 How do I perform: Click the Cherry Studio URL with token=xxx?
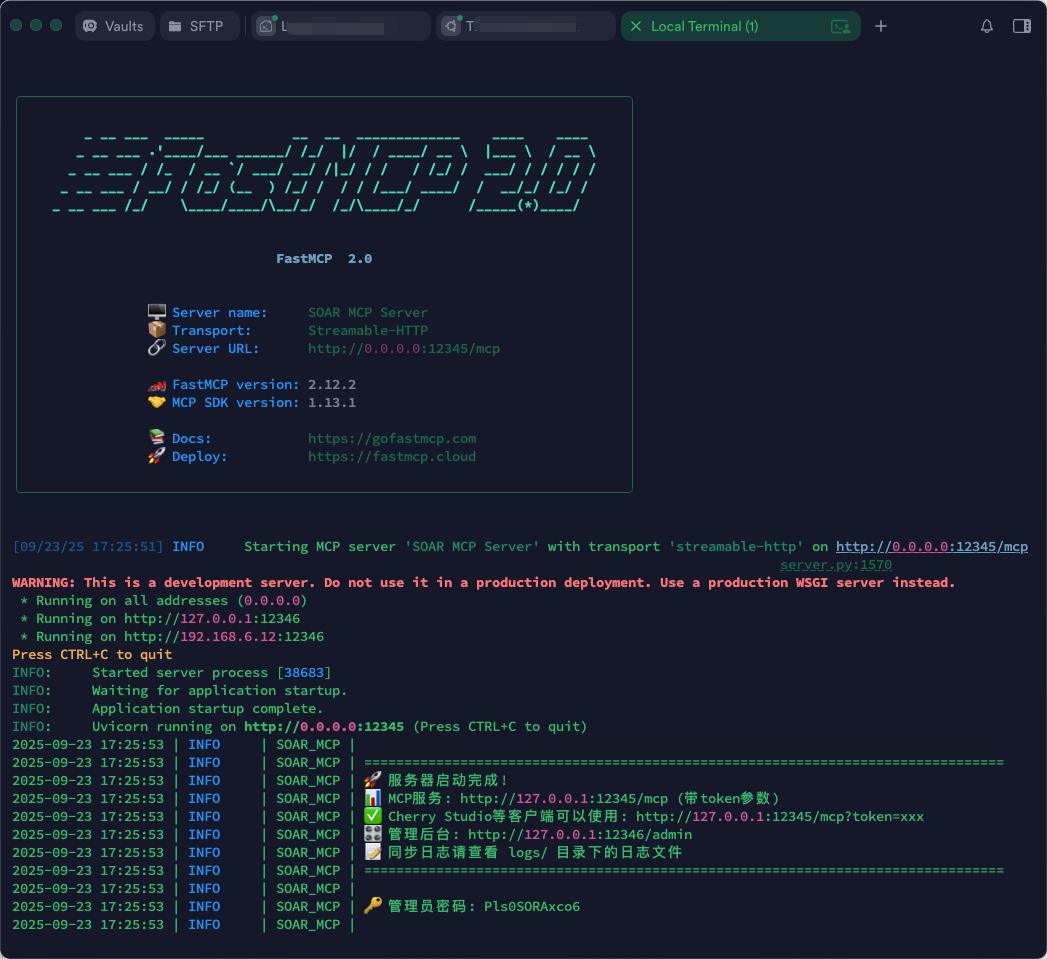click(779, 817)
